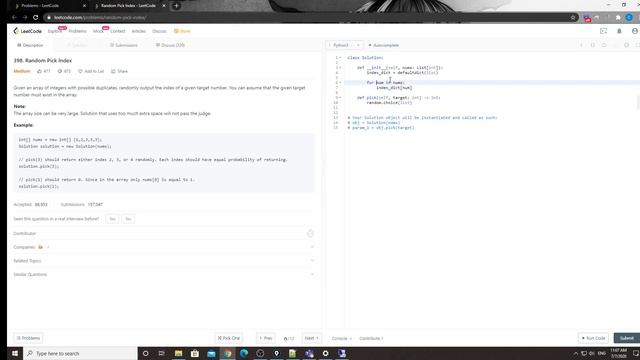This screenshot has width=640, height=360.
Task: Toggle the Autocomplete option
Action: 384,45
